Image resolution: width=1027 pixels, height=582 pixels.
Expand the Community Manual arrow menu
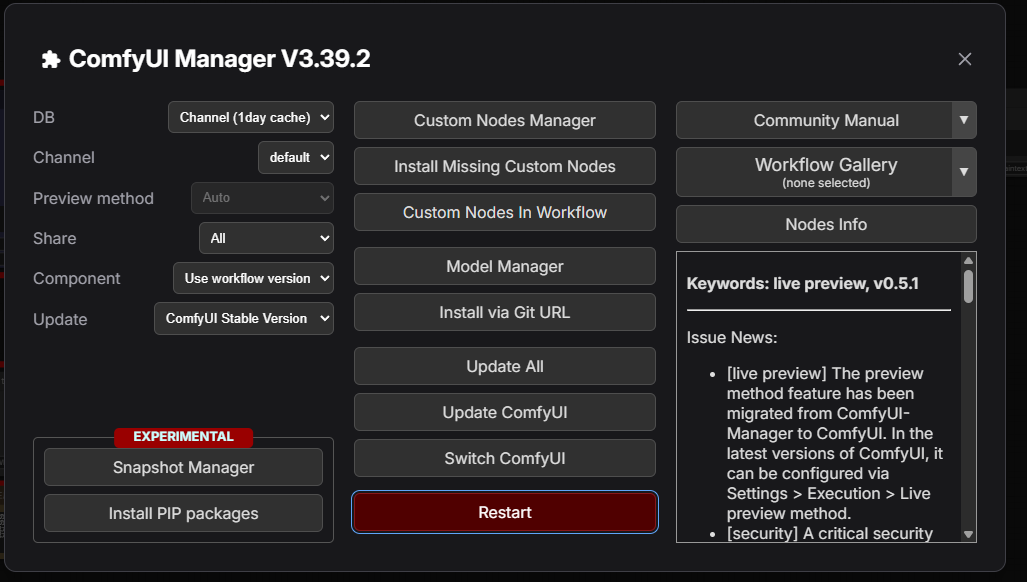963,120
